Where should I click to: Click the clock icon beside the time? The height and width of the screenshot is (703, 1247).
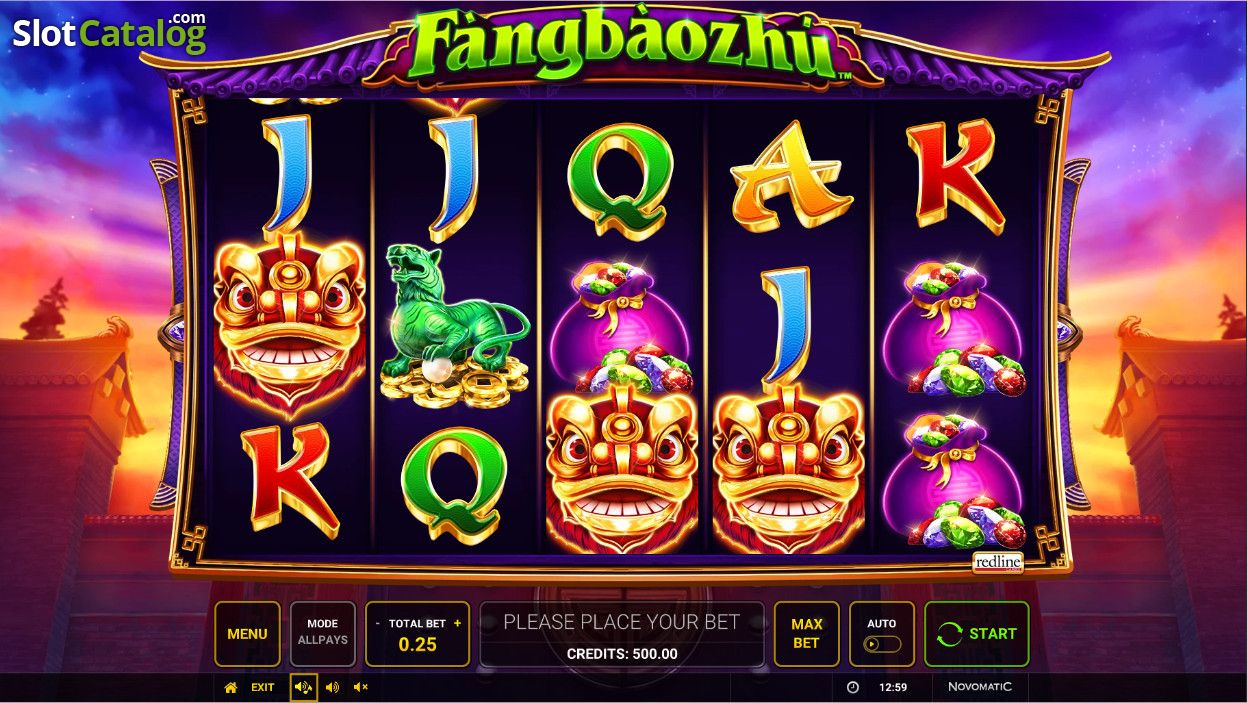coord(853,687)
